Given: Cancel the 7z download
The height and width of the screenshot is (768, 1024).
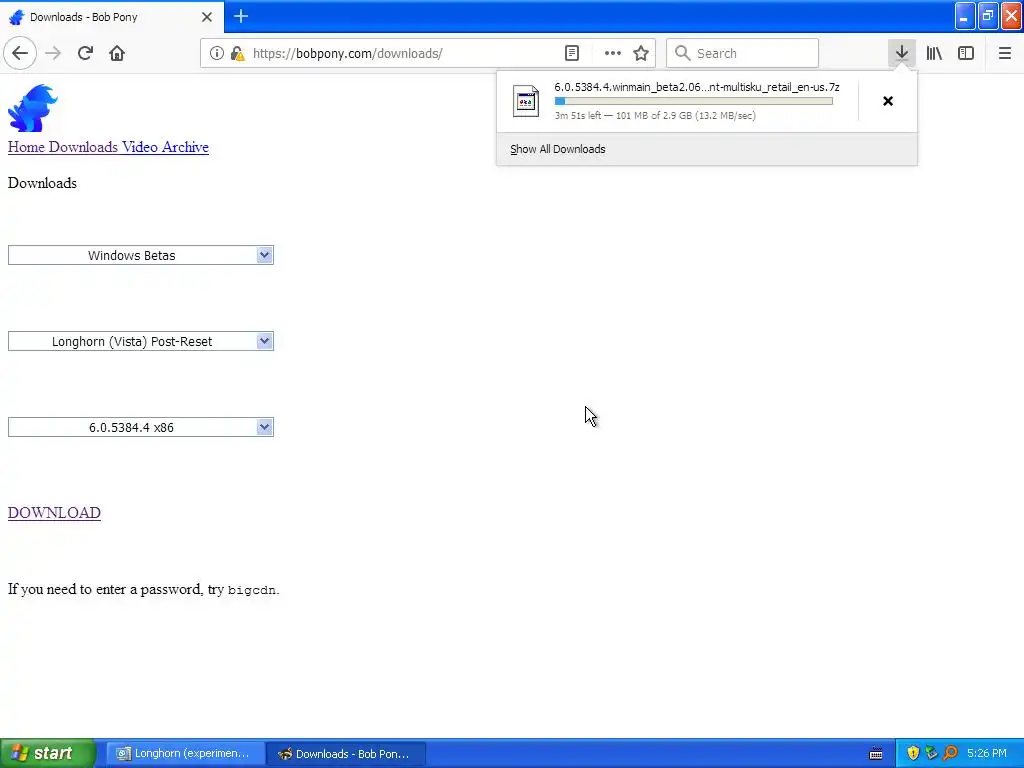Looking at the screenshot, I should (888, 101).
